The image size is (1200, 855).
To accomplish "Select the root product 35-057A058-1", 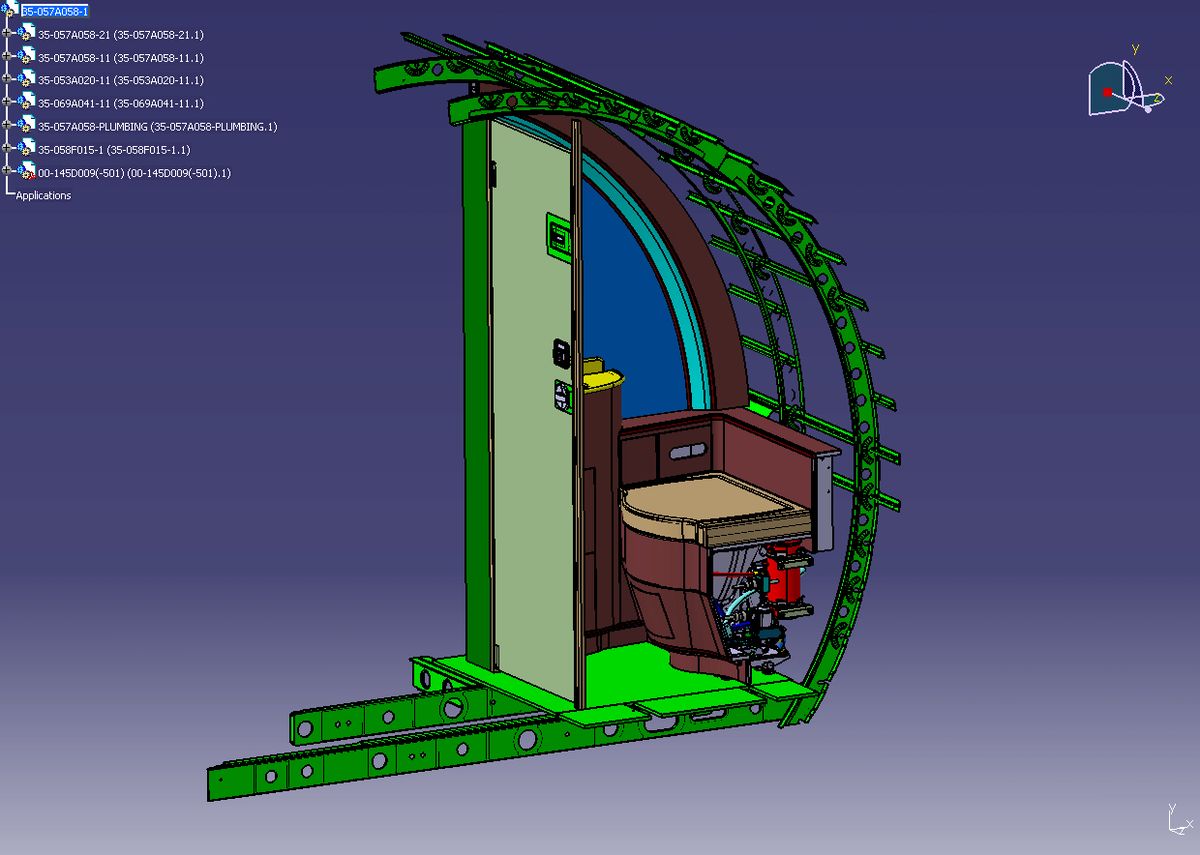I will (x=55, y=11).
